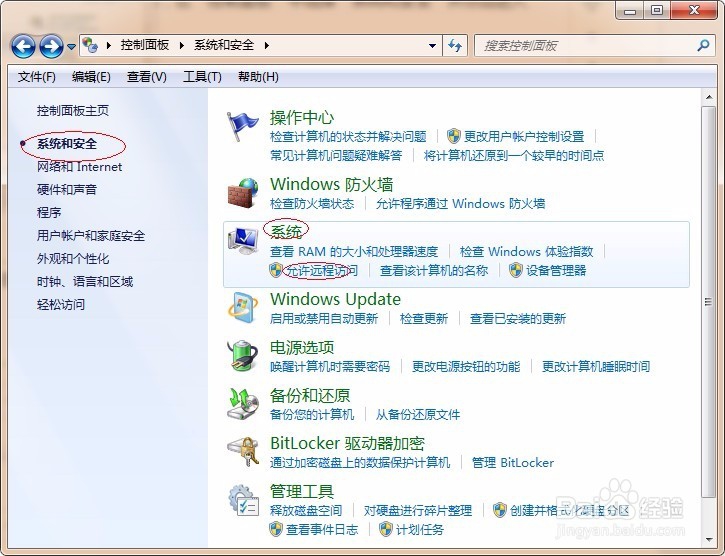
Task: Expand arrow after 控制面板 in address bar
Action: click(182, 45)
